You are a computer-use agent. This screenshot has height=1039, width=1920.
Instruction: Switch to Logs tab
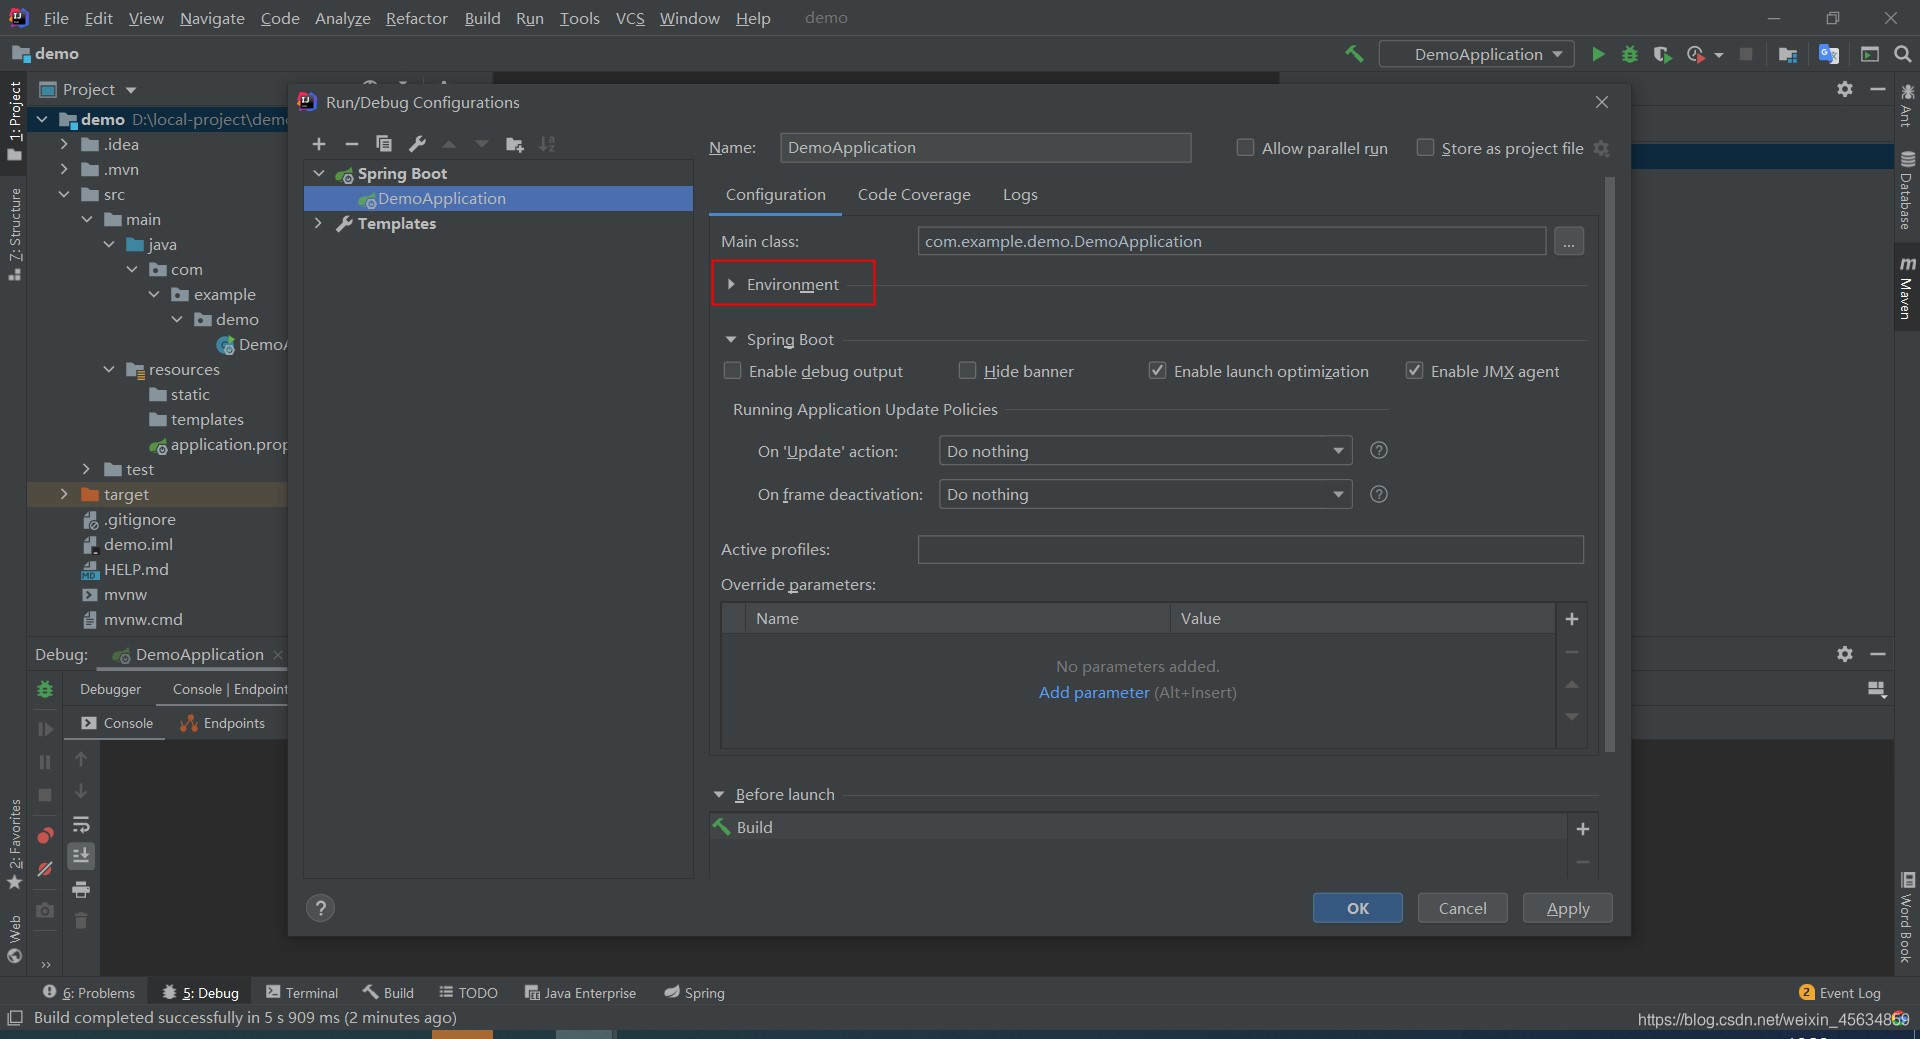(1020, 194)
